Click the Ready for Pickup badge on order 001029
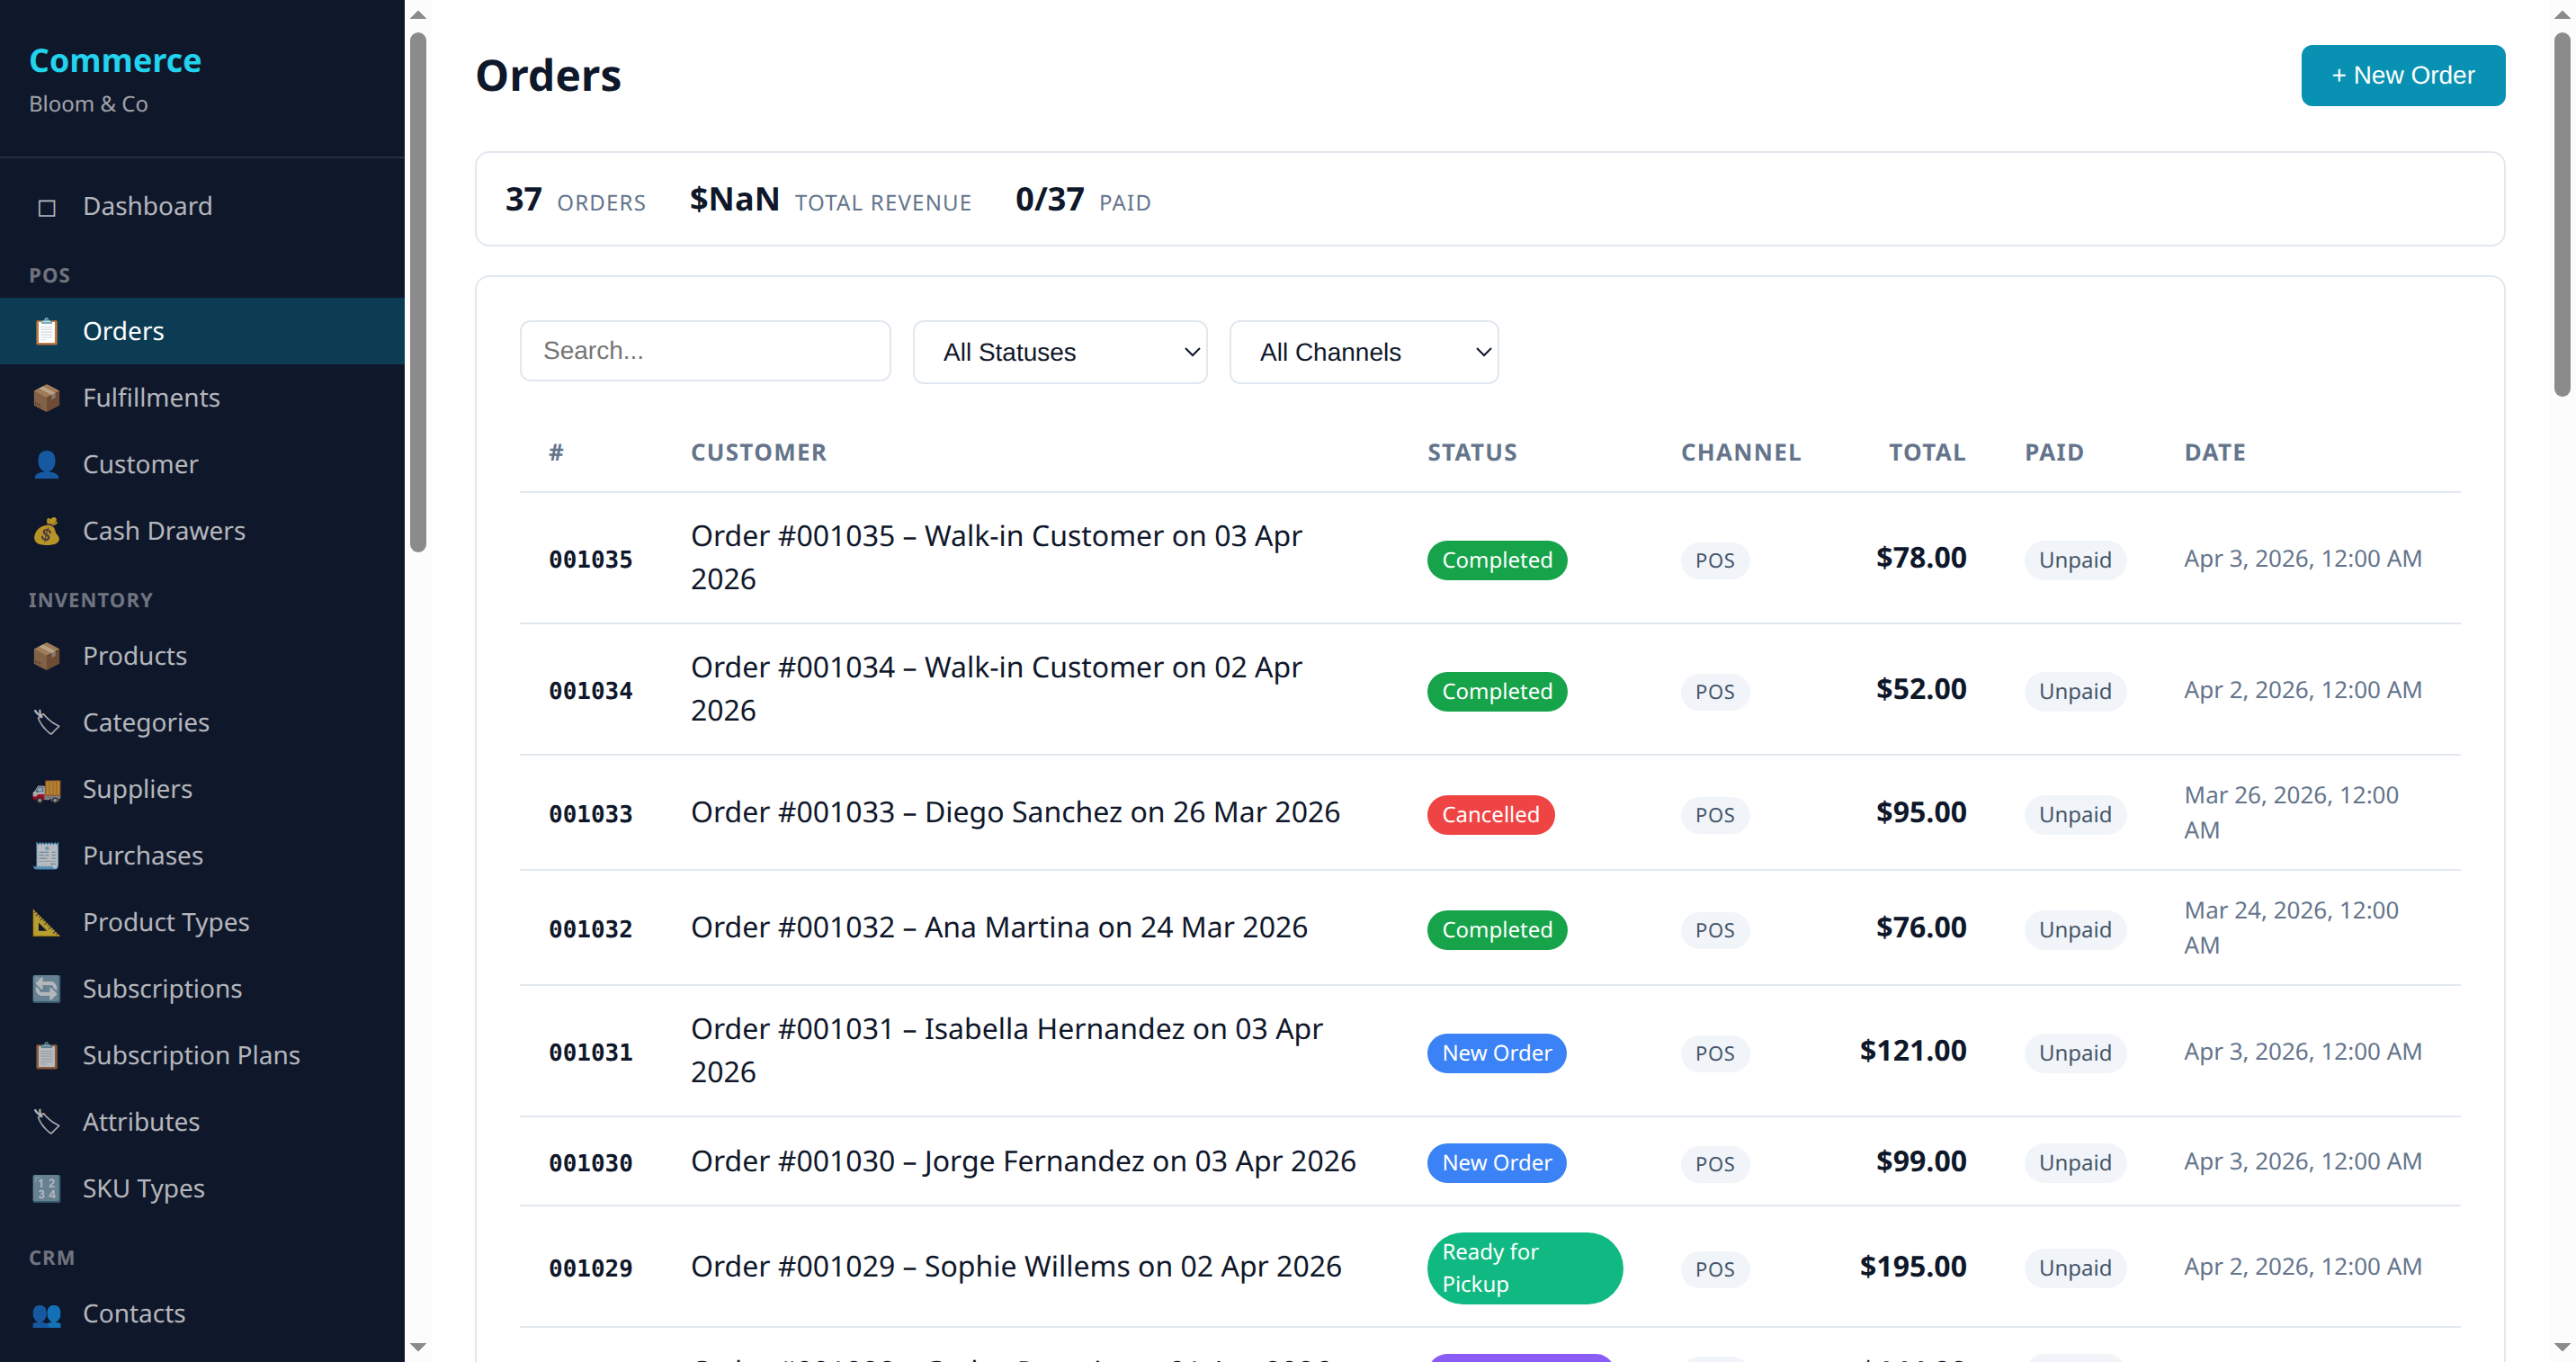Image resolution: width=2576 pixels, height=1362 pixels. pyautogui.click(x=1524, y=1267)
